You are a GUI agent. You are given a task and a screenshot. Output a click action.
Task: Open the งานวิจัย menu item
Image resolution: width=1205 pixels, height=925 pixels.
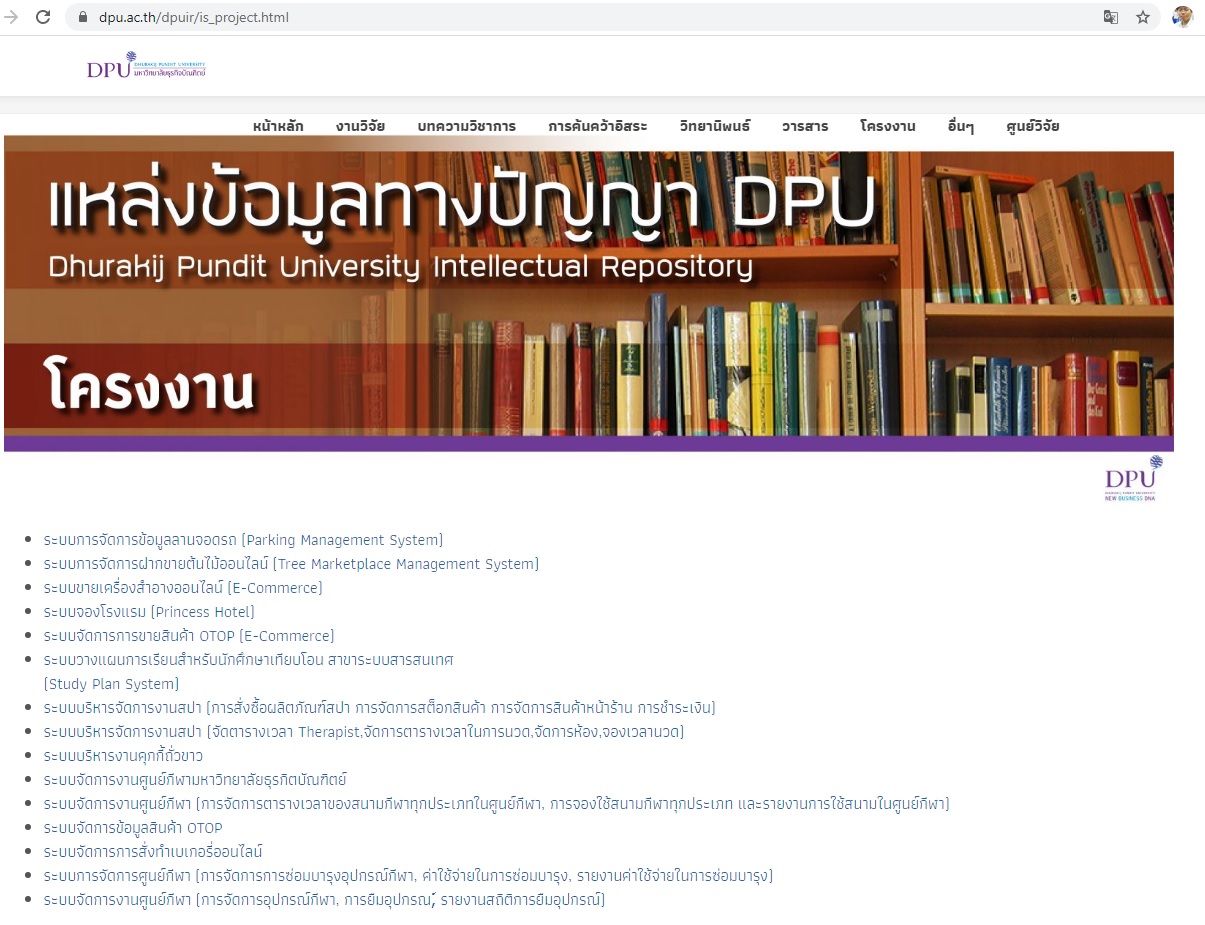coord(360,126)
